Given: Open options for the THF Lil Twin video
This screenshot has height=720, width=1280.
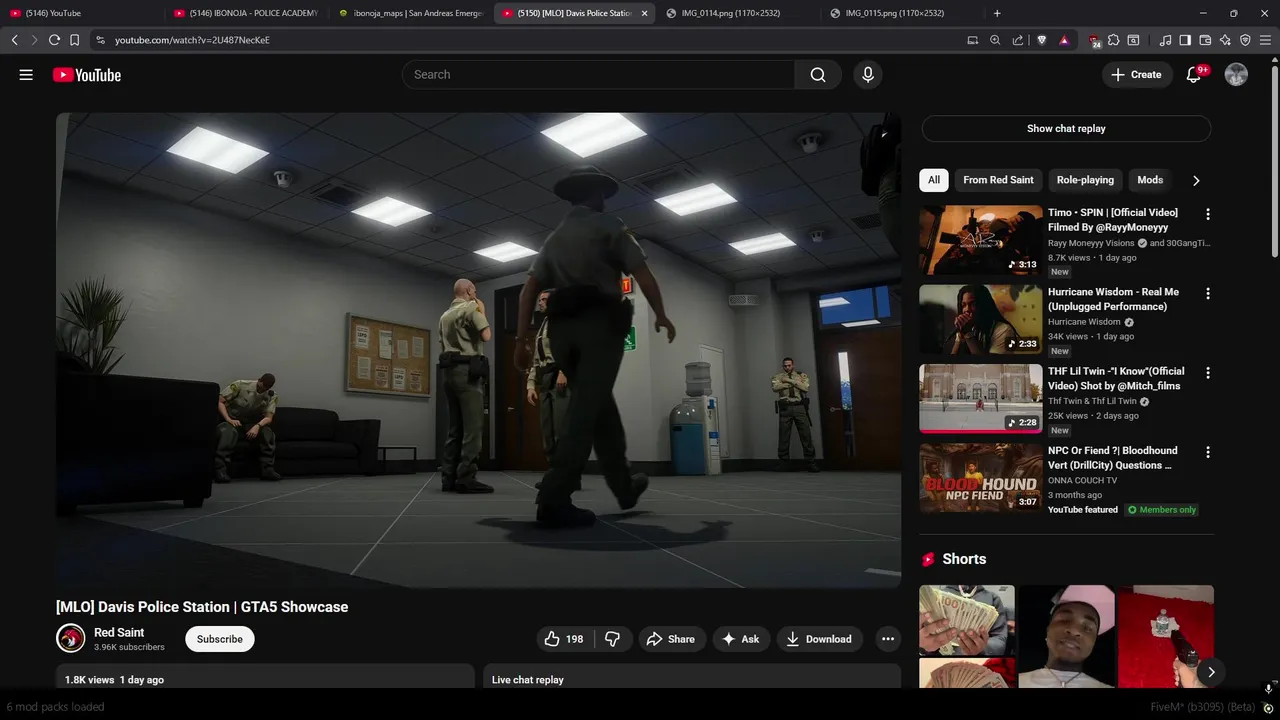Looking at the screenshot, I should (1207, 373).
